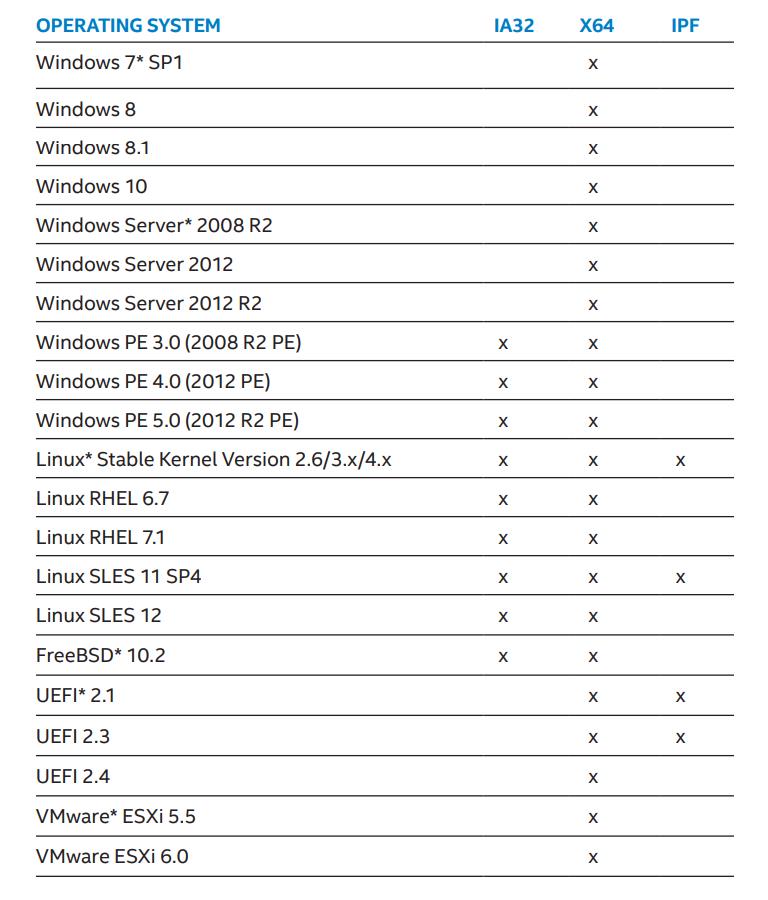Click the OPERATING SYSTEM column header
Viewport: 768px width, 900px height.
[128, 25]
